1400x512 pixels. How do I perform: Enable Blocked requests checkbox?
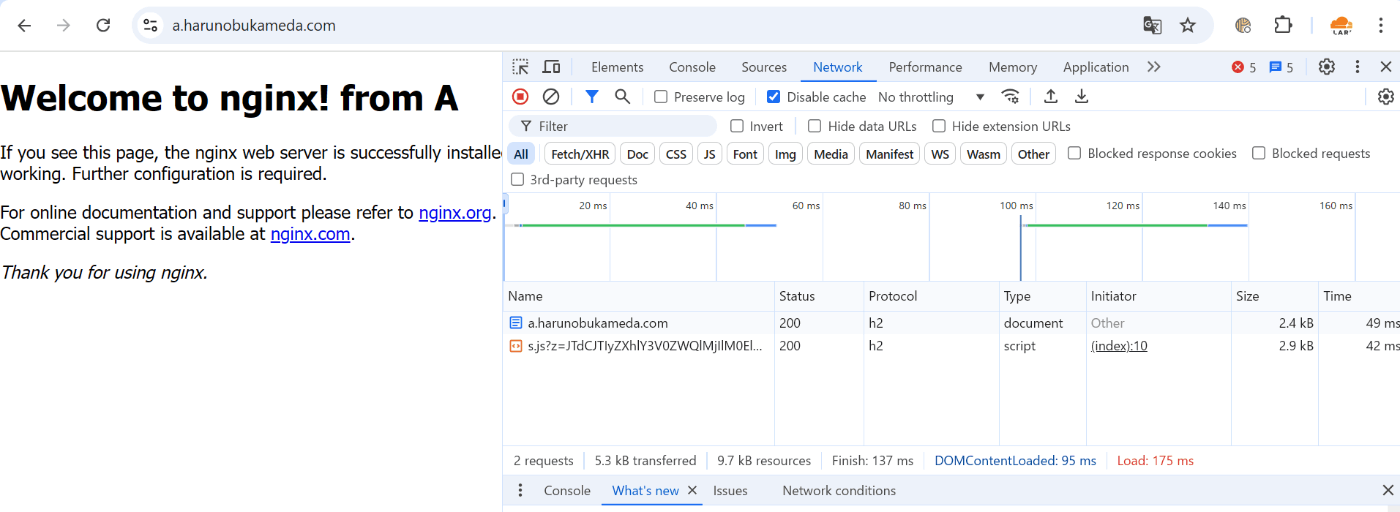pyautogui.click(x=1259, y=153)
